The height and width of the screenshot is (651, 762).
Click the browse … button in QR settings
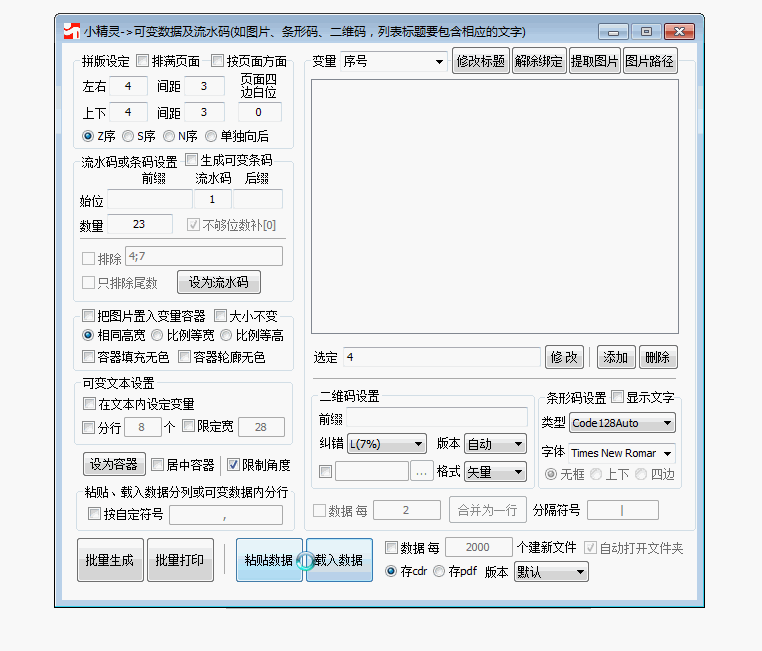(421, 471)
